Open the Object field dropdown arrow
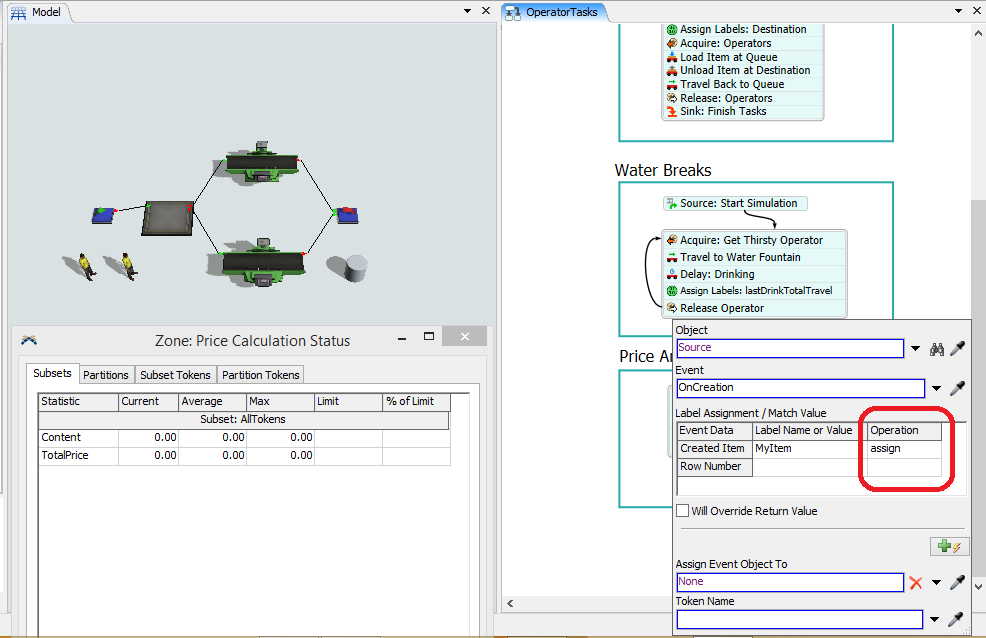Image resolution: width=986 pixels, height=638 pixels. point(915,349)
